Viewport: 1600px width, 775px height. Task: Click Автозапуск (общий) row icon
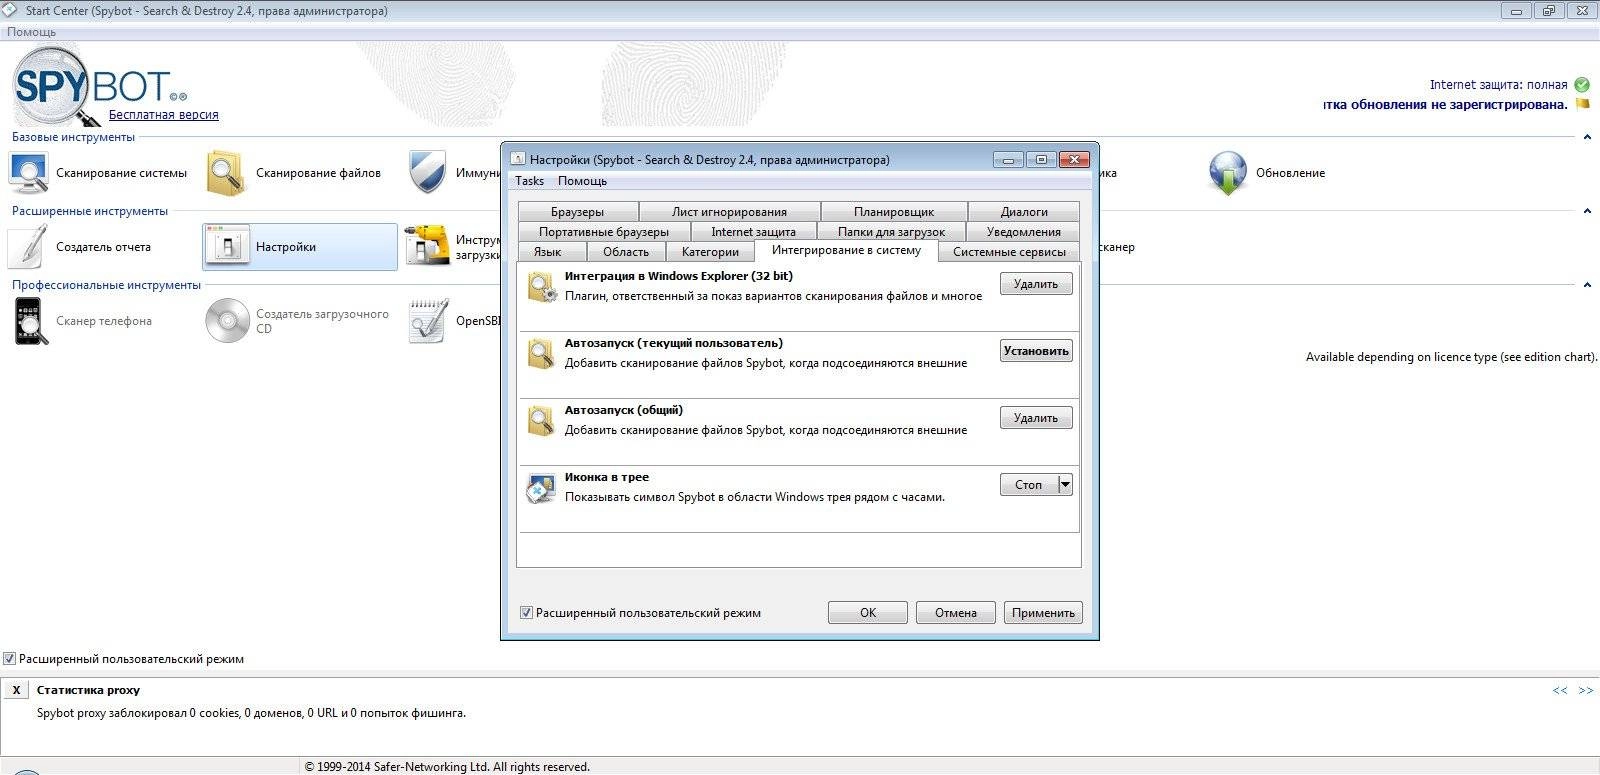(x=542, y=421)
